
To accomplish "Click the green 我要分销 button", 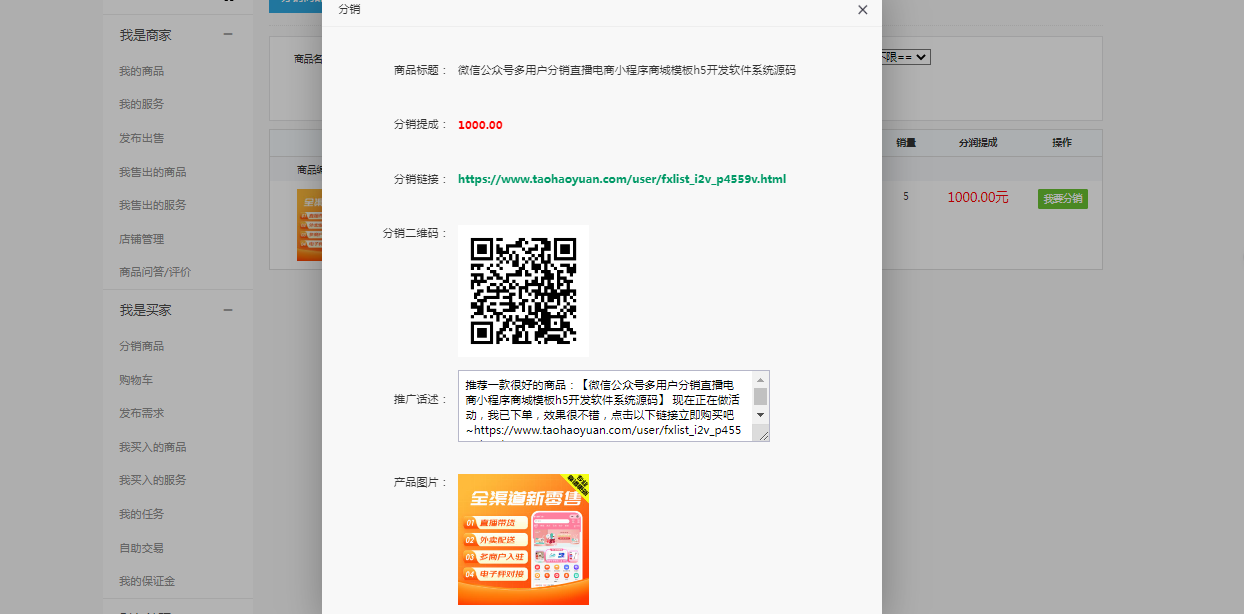I will point(1062,199).
